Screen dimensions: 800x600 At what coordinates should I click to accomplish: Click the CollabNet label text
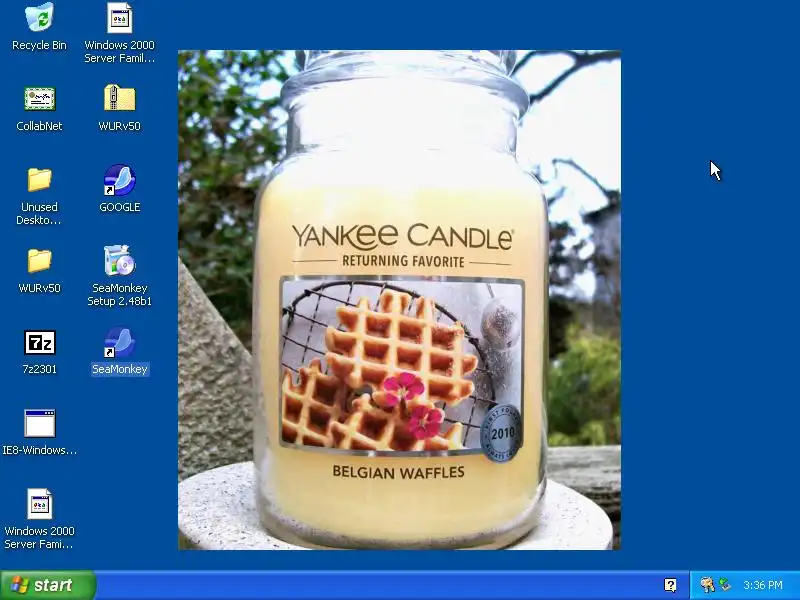39,126
